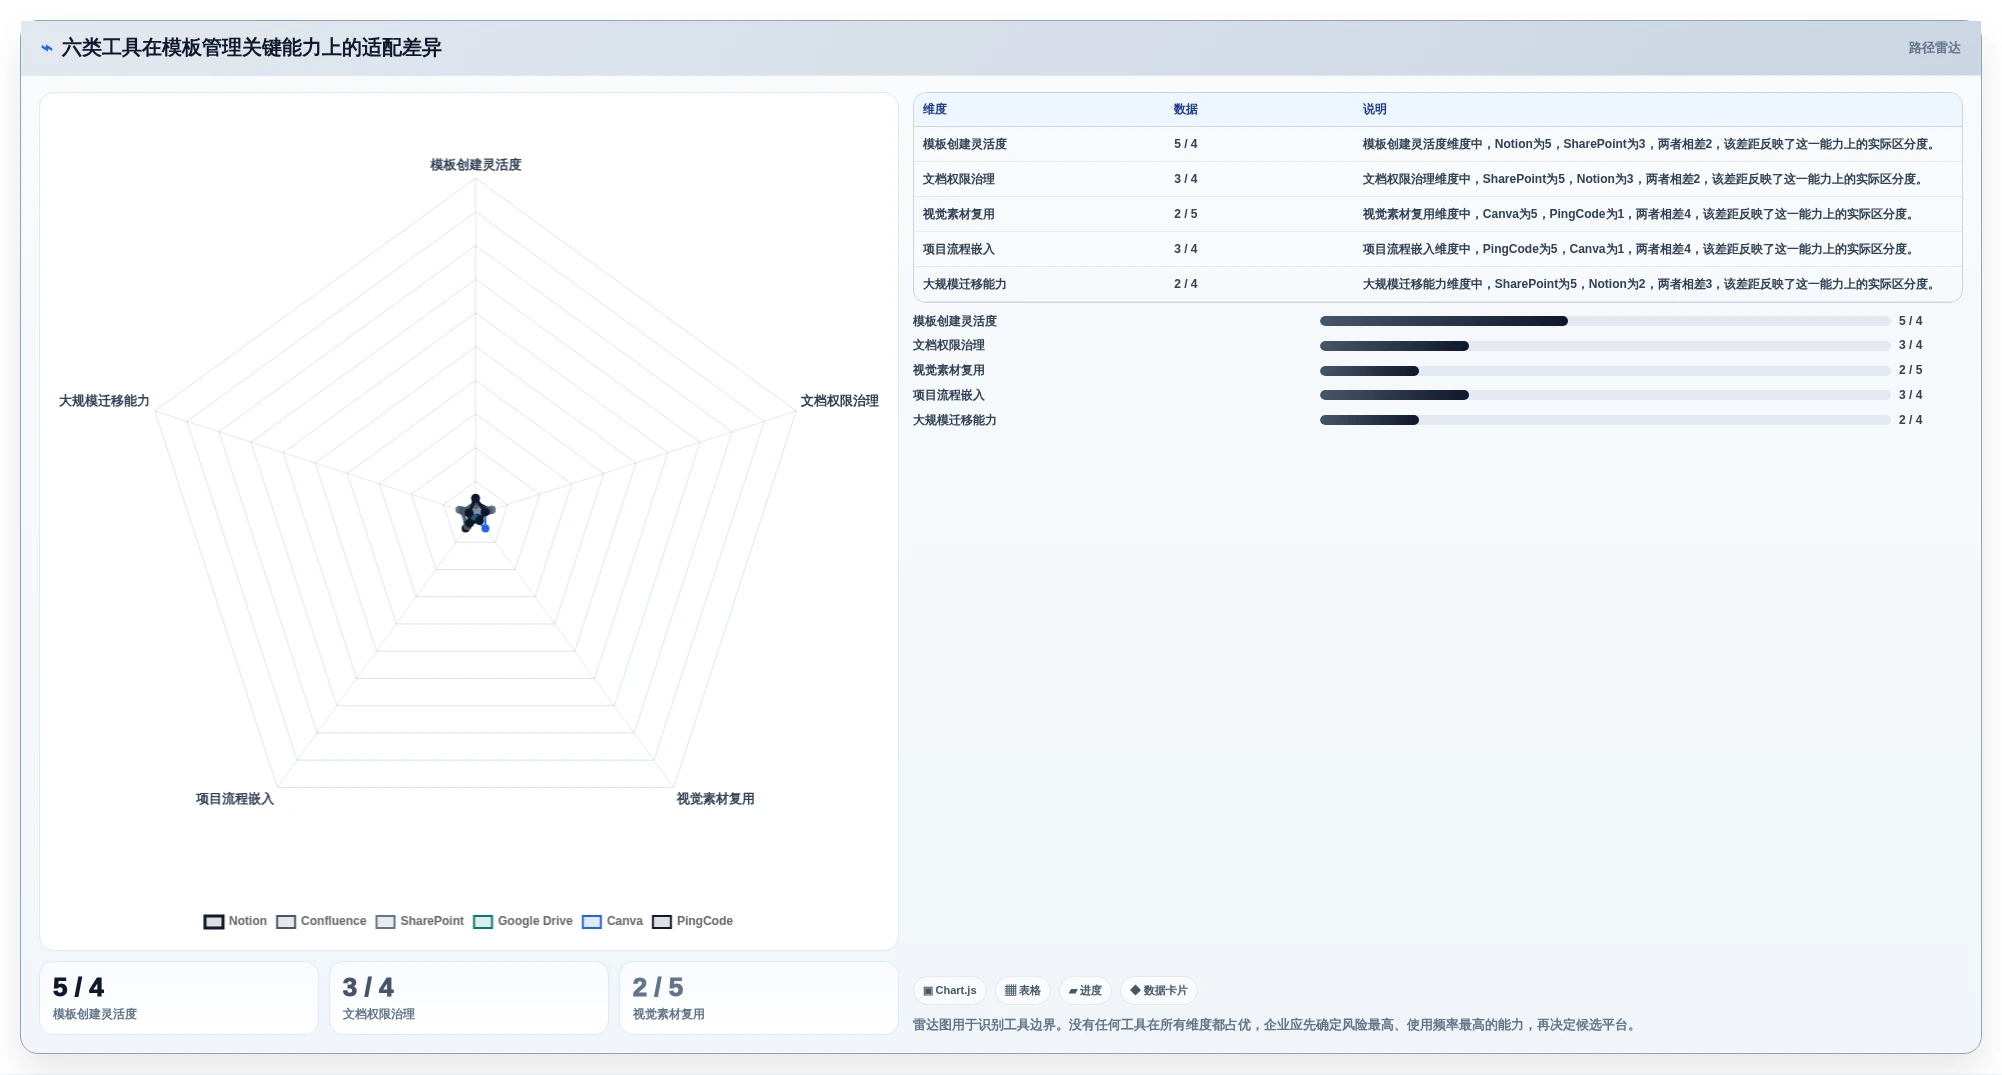The width and height of the screenshot is (2002, 1075).
Task: Select the 文档权限治理 table row name
Action: click(959, 180)
